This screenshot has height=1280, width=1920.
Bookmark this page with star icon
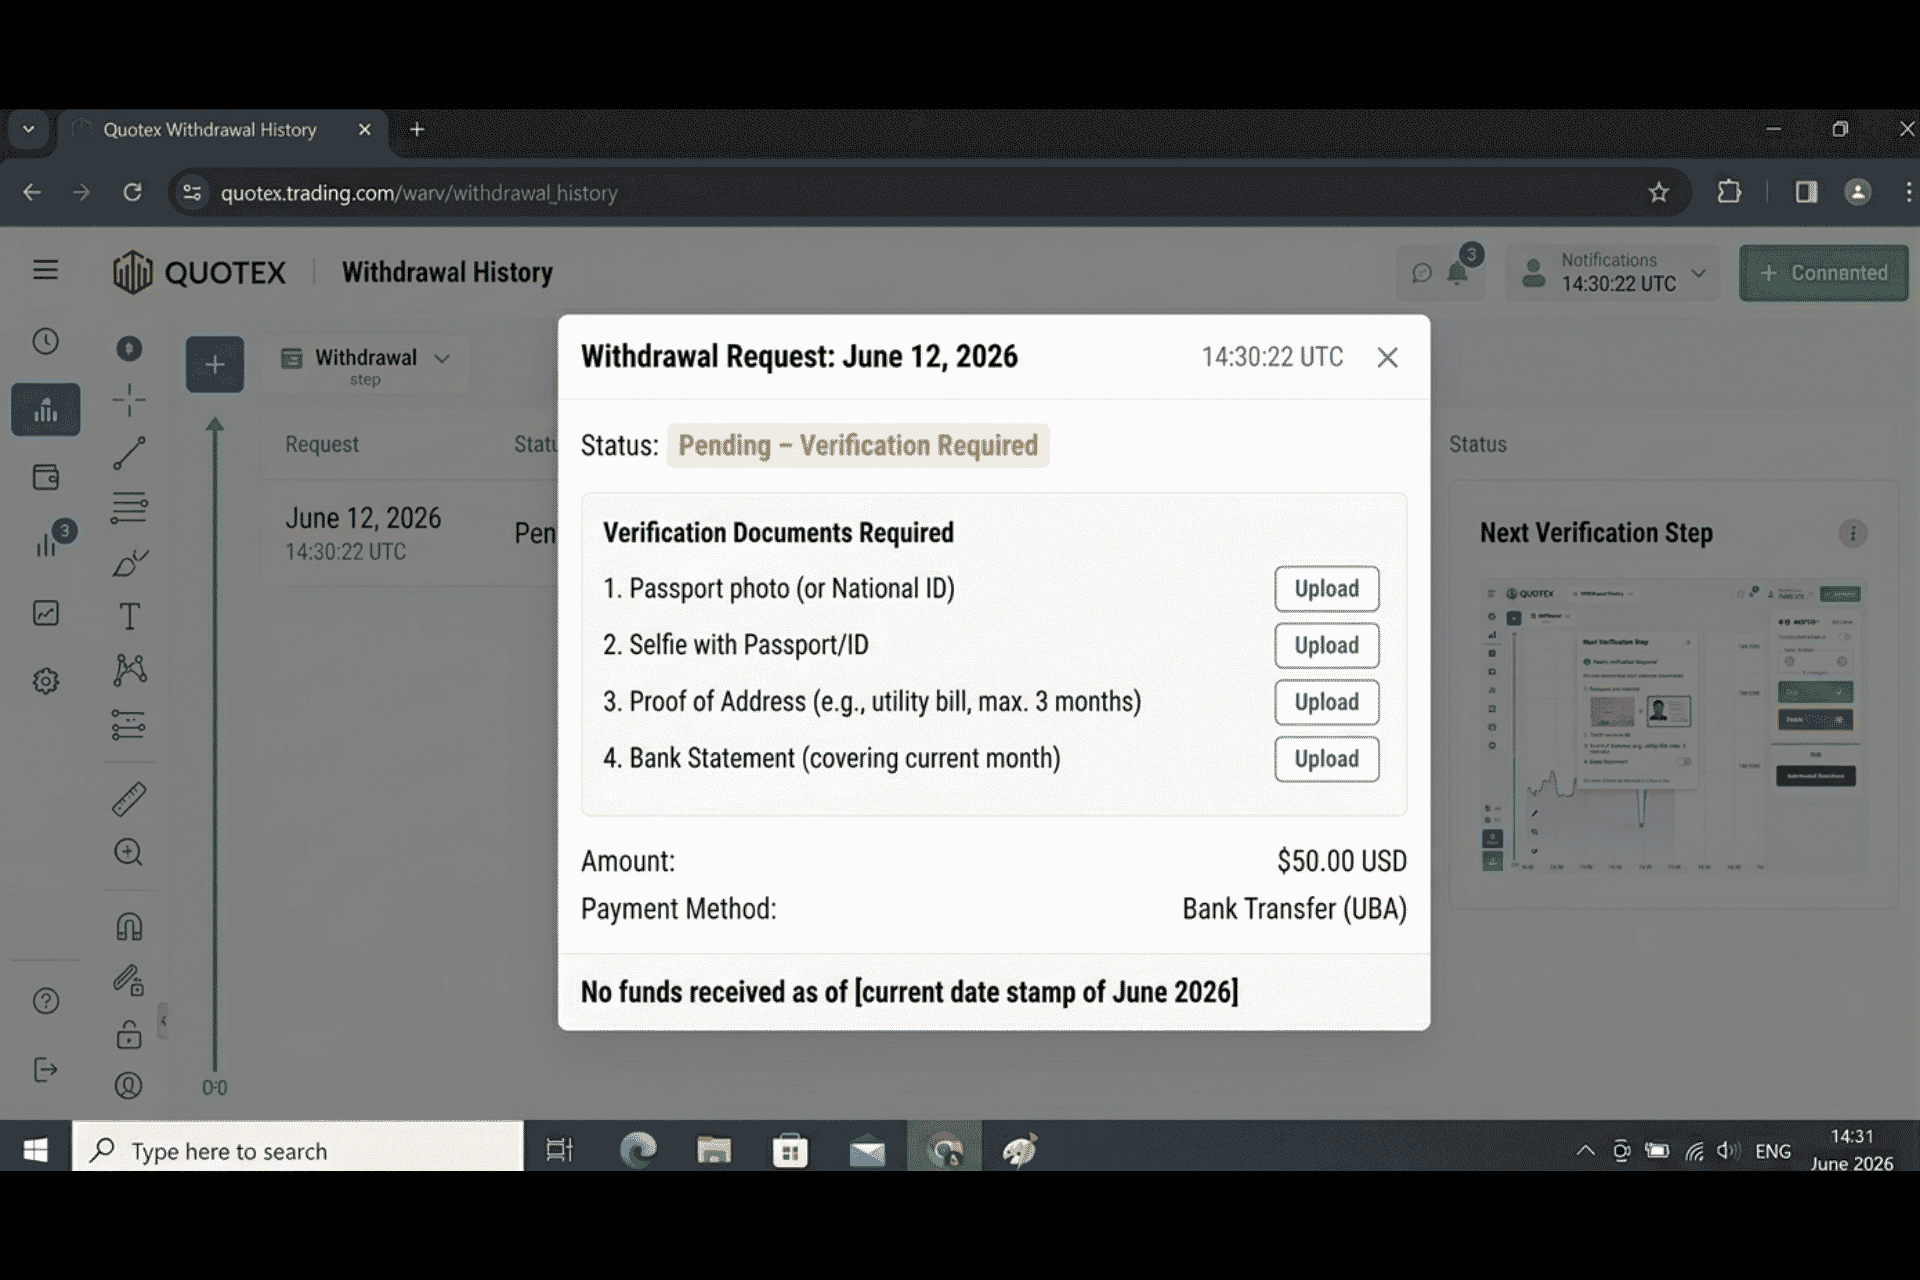pos(1659,192)
